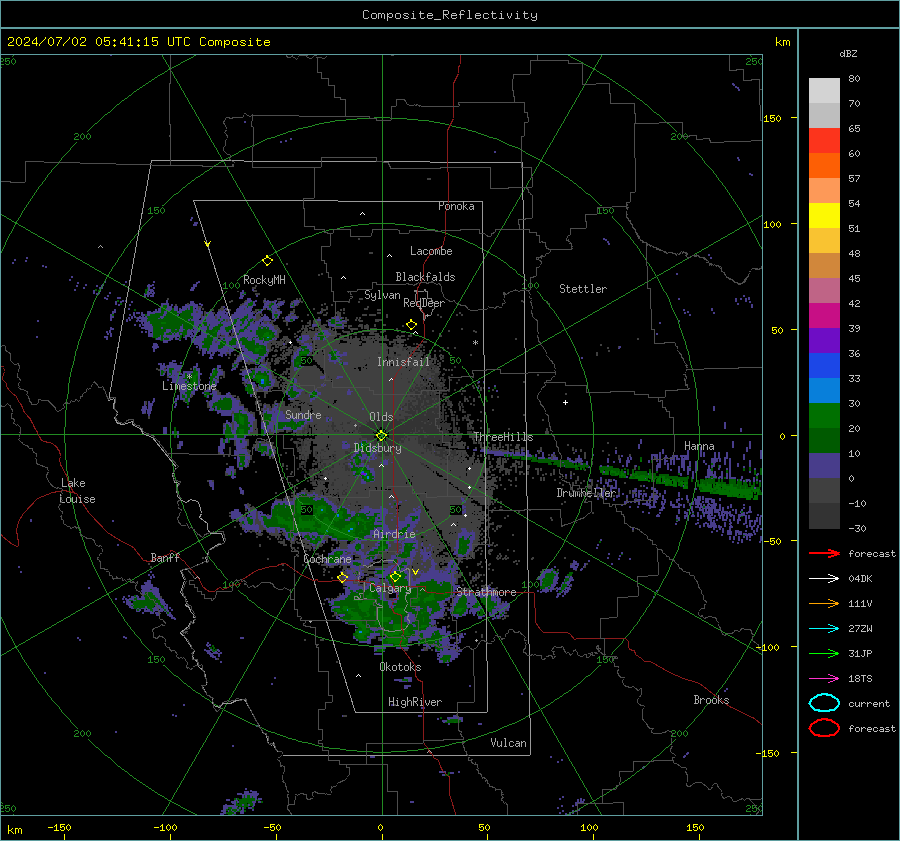Screen dimensions: 900x841
Task: Select the bright blue 33-36 dBZ swatch
Action: point(824,366)
